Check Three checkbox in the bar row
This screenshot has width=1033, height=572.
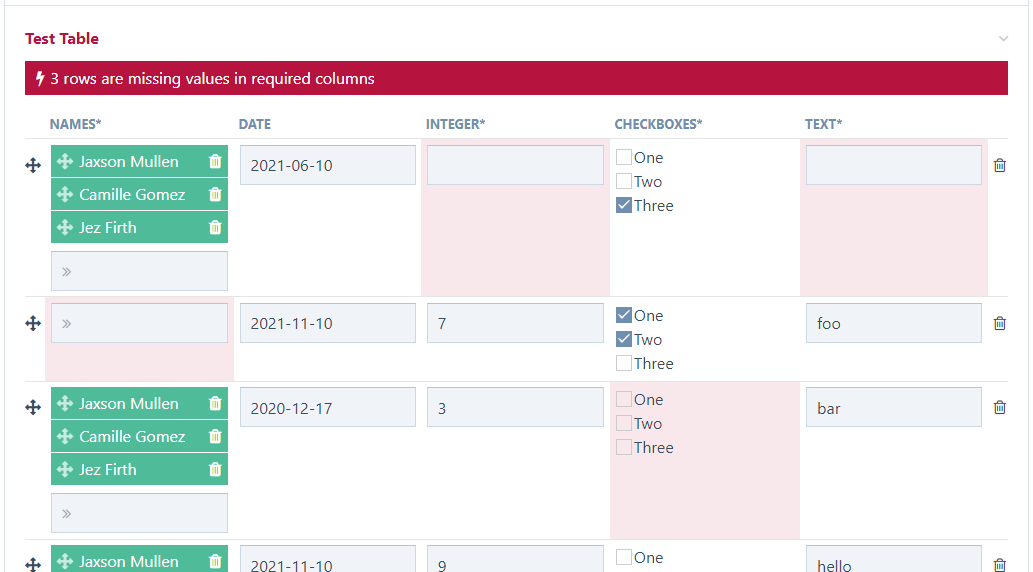click(x=624, y=447)
